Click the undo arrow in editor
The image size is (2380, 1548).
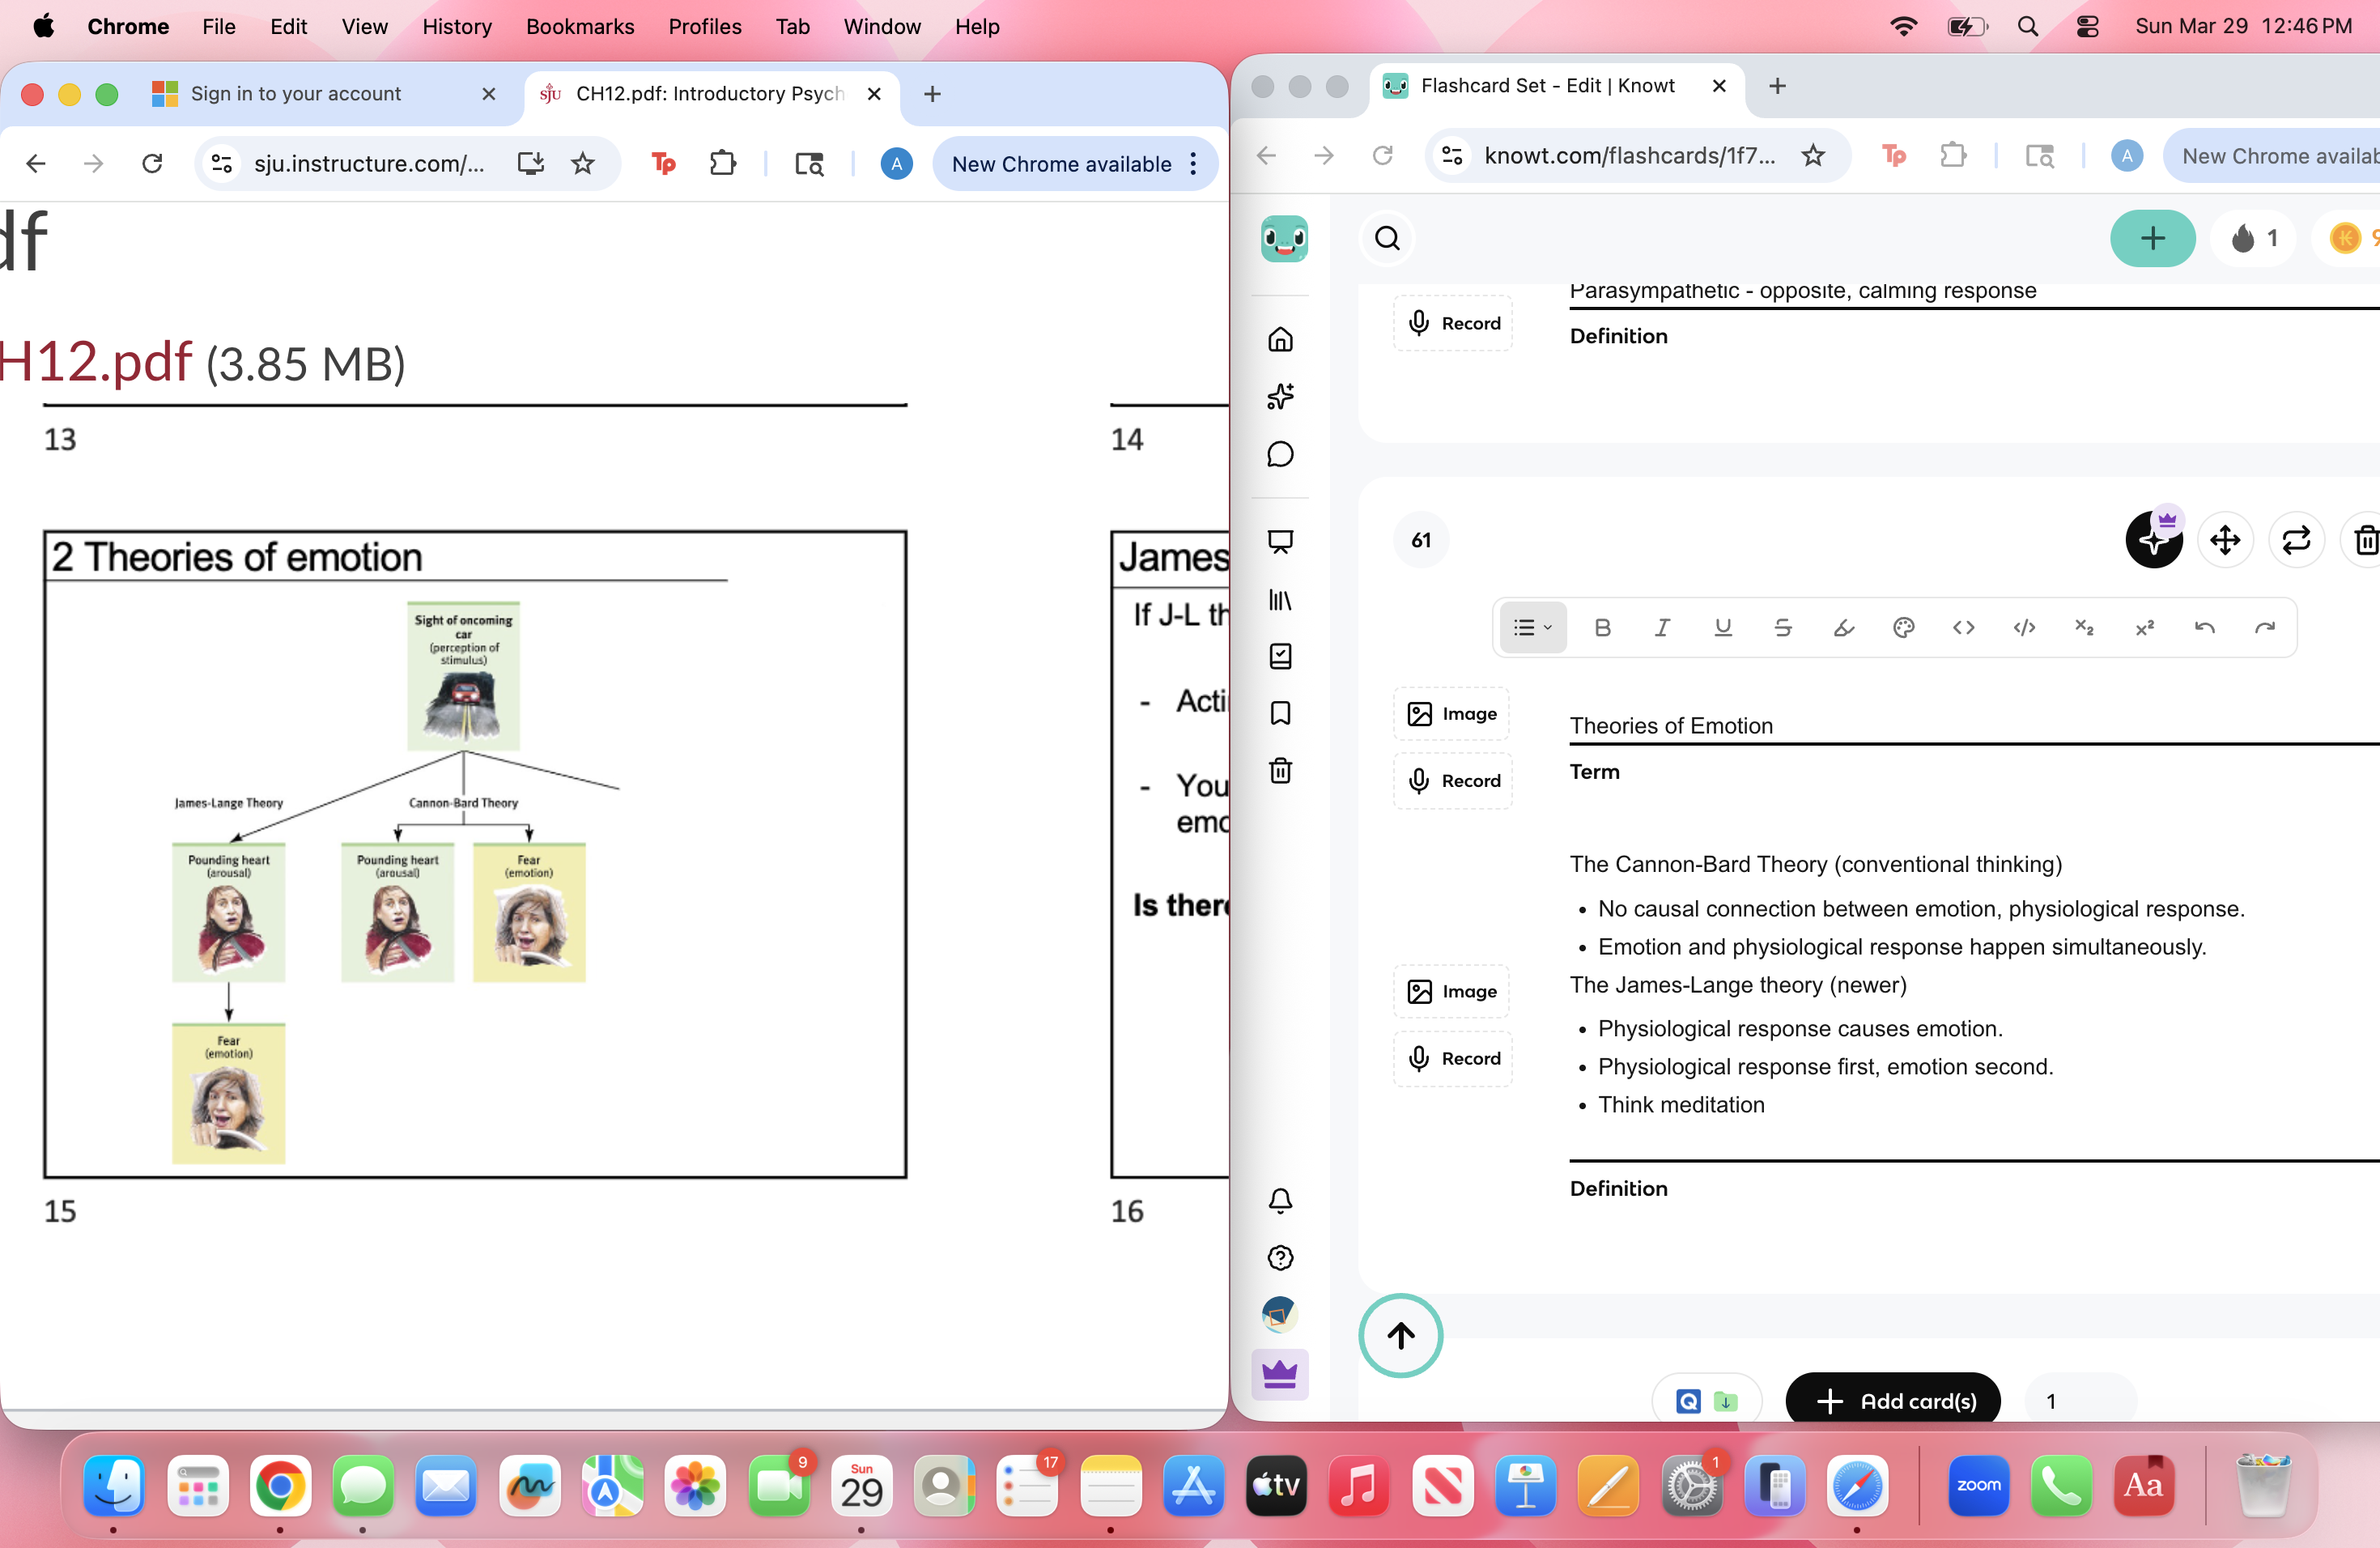point(2204,627)
